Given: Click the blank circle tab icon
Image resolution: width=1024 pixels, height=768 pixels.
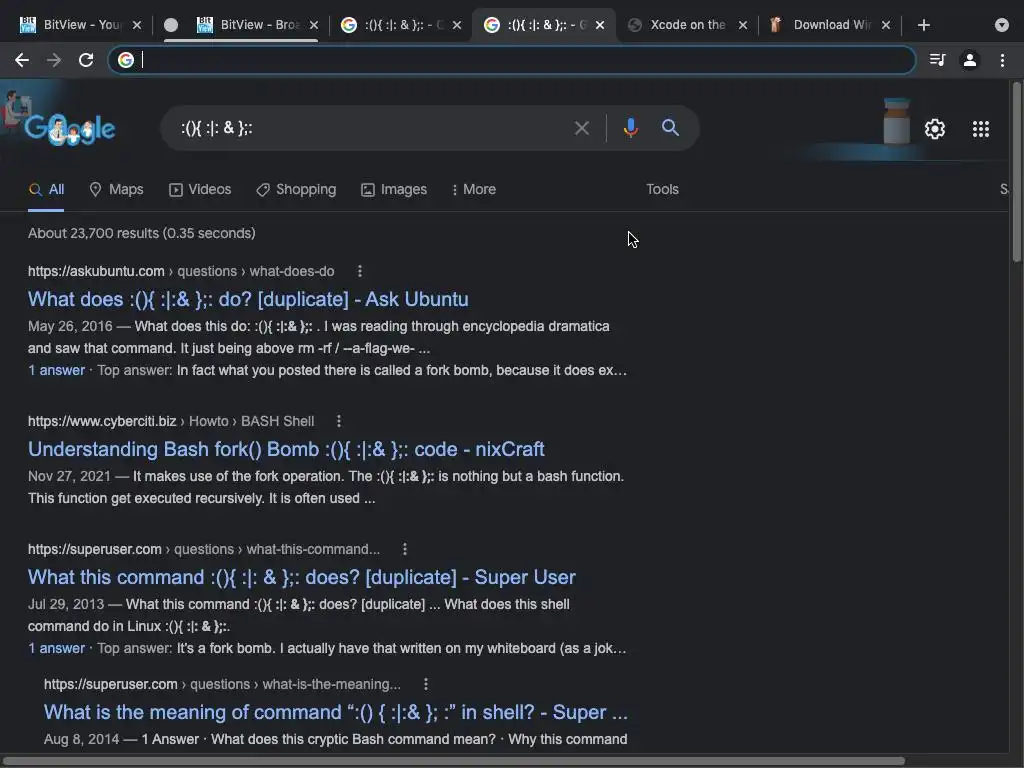Looking at the screenshot, I should pyautogui.click(x=170, y=25).
